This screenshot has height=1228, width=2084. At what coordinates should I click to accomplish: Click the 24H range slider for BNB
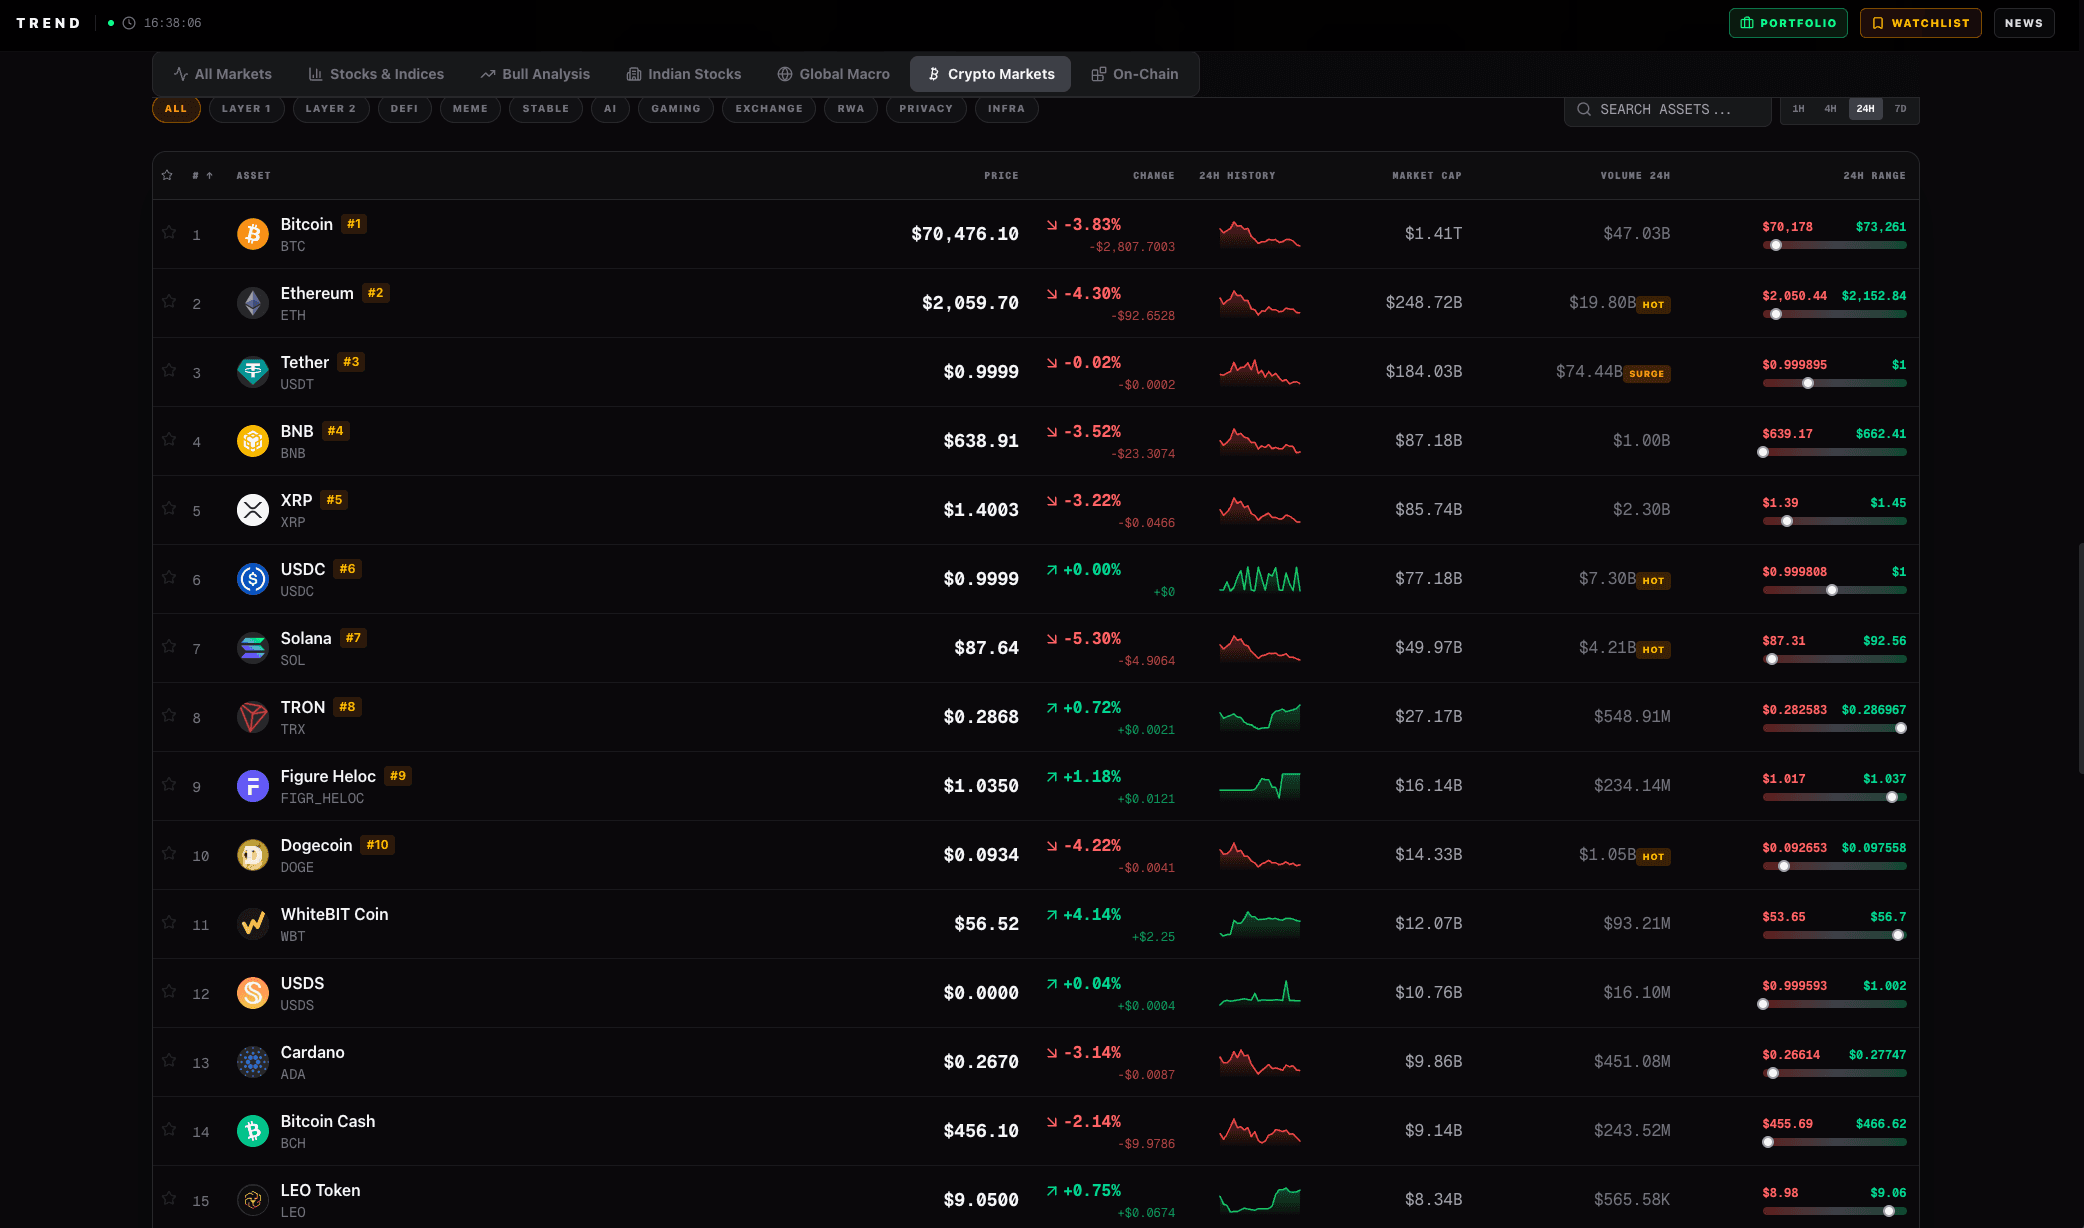tap(1834, 451)
